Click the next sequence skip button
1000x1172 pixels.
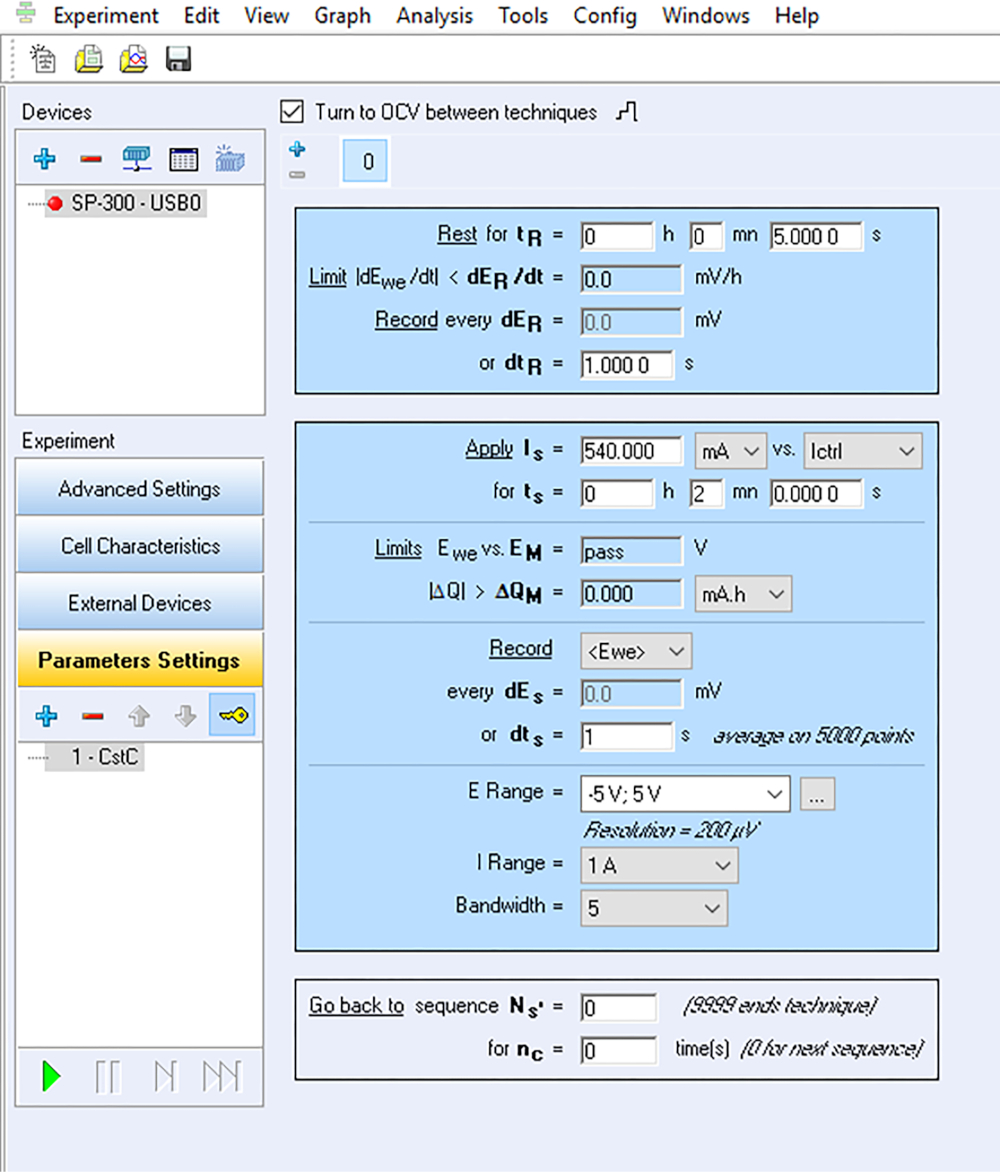pyautogui.click(x=164, y=1076)
